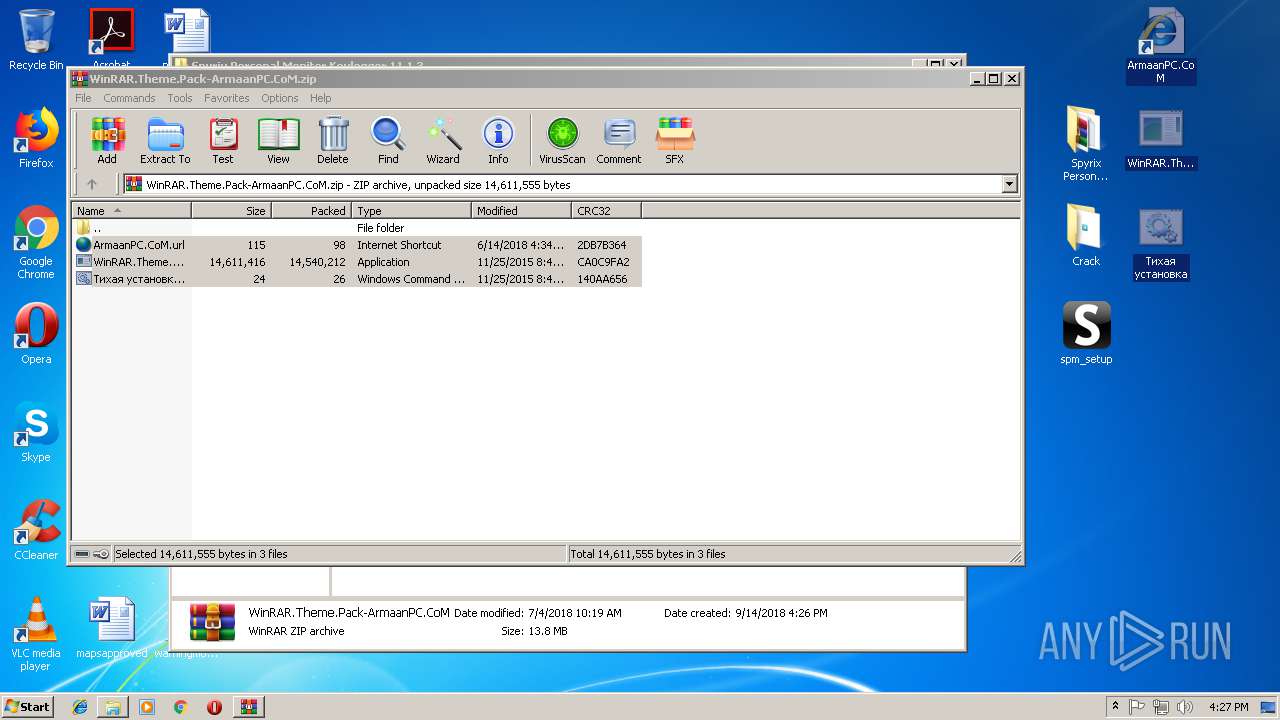Open the Skype desktop shortcut
The image size is (1280, 720).
coord(36,432)
